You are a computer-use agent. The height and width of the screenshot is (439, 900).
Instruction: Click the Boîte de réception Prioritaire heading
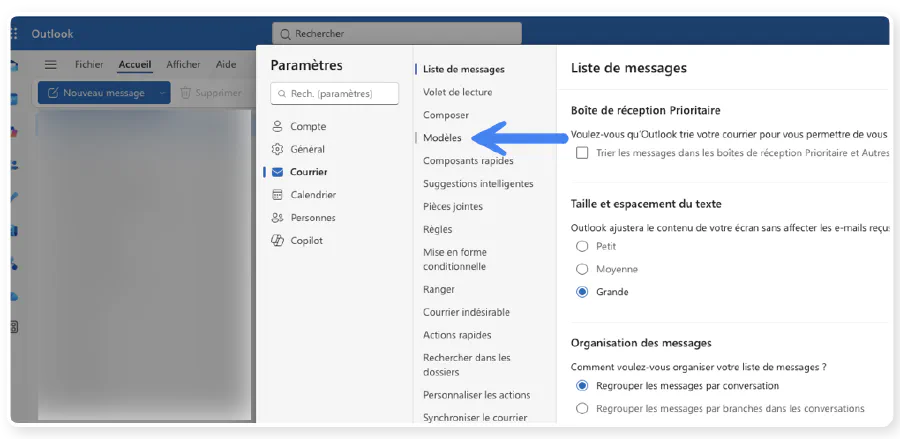(646, 110)
